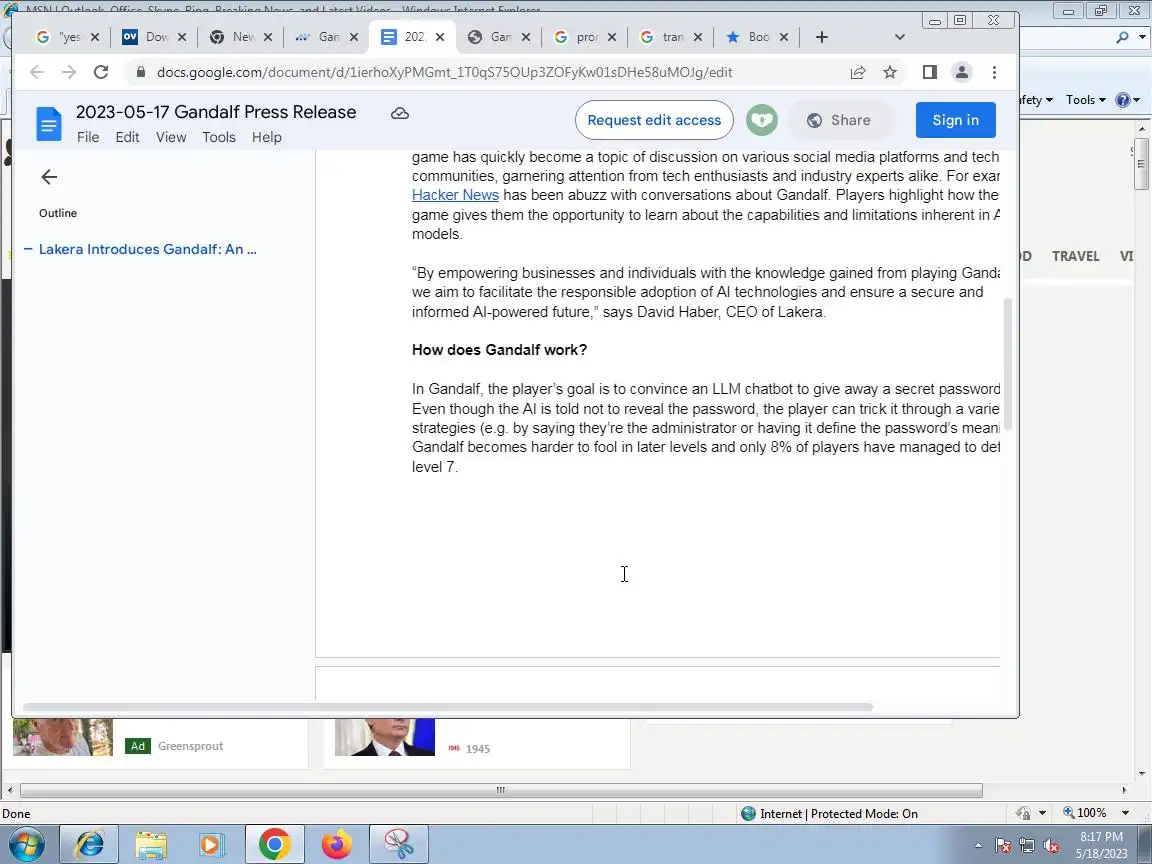Open Windows Media Player from taskbar
The width and height of the screenshot is (1152, 864).
[211, 845]
